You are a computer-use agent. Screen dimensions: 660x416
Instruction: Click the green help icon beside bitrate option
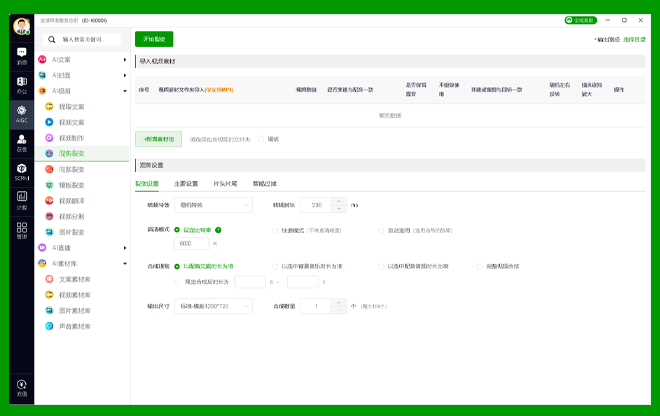pos(218,230)
